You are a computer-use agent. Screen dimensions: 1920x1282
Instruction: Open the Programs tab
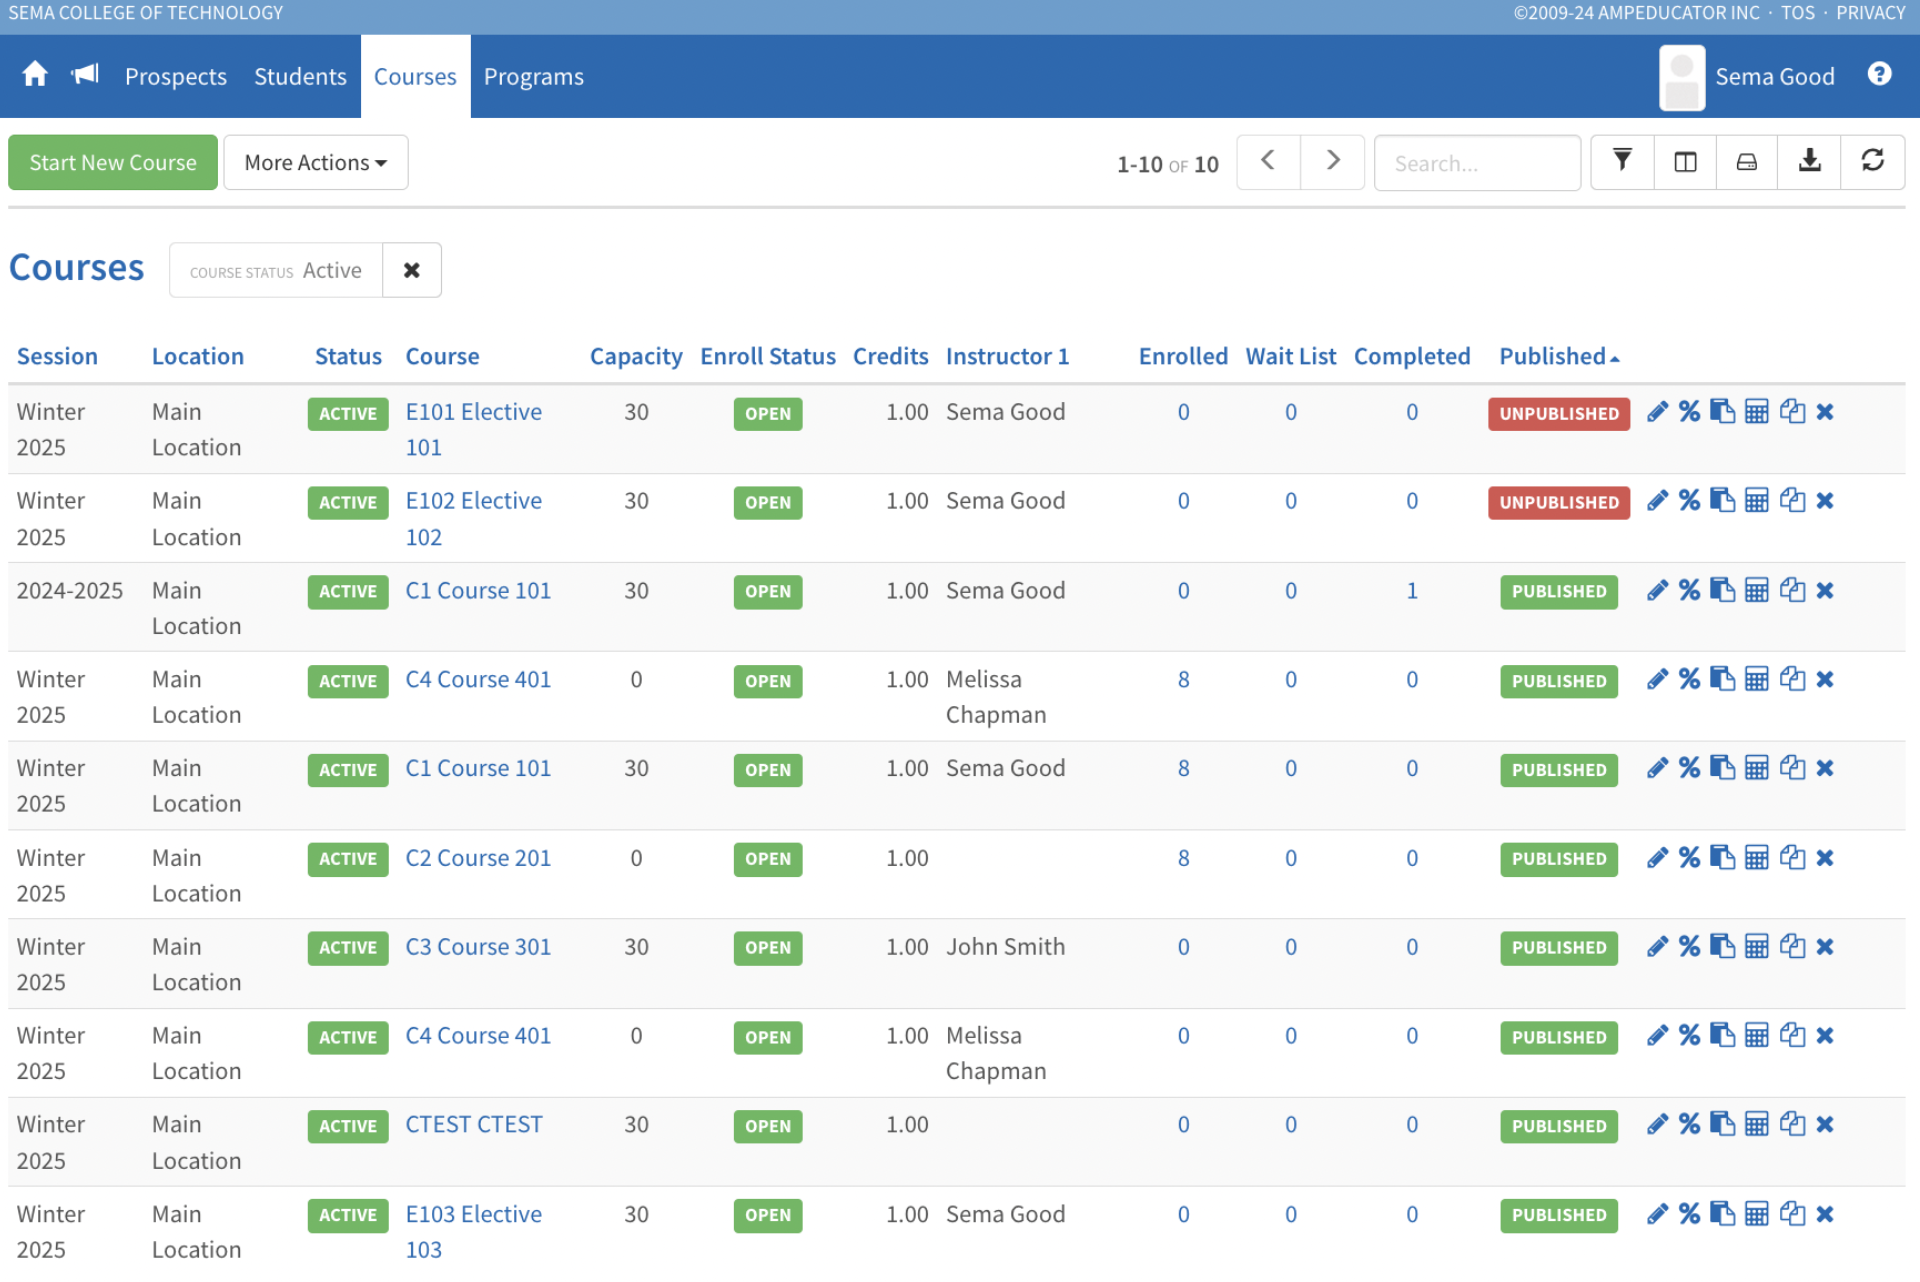point(533,77)
